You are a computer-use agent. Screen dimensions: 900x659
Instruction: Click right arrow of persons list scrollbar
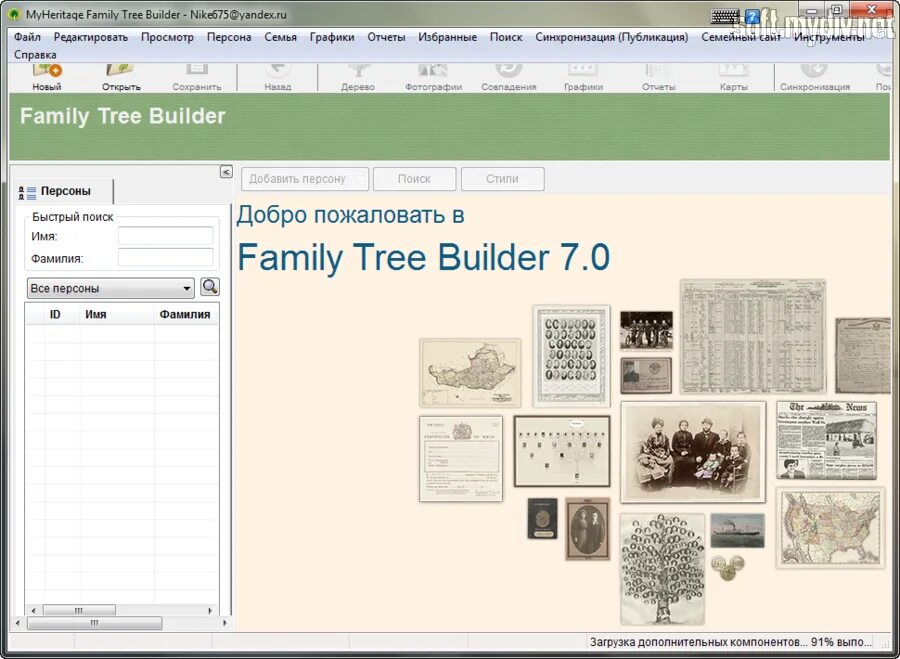(x=210, y=611)
